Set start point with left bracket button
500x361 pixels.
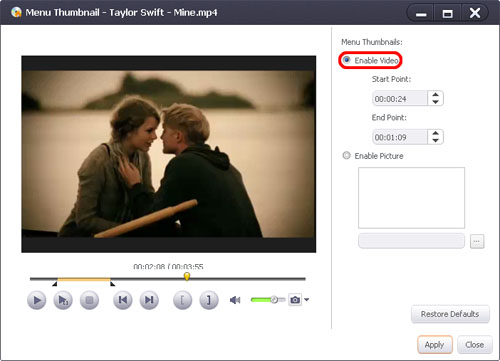182,300
